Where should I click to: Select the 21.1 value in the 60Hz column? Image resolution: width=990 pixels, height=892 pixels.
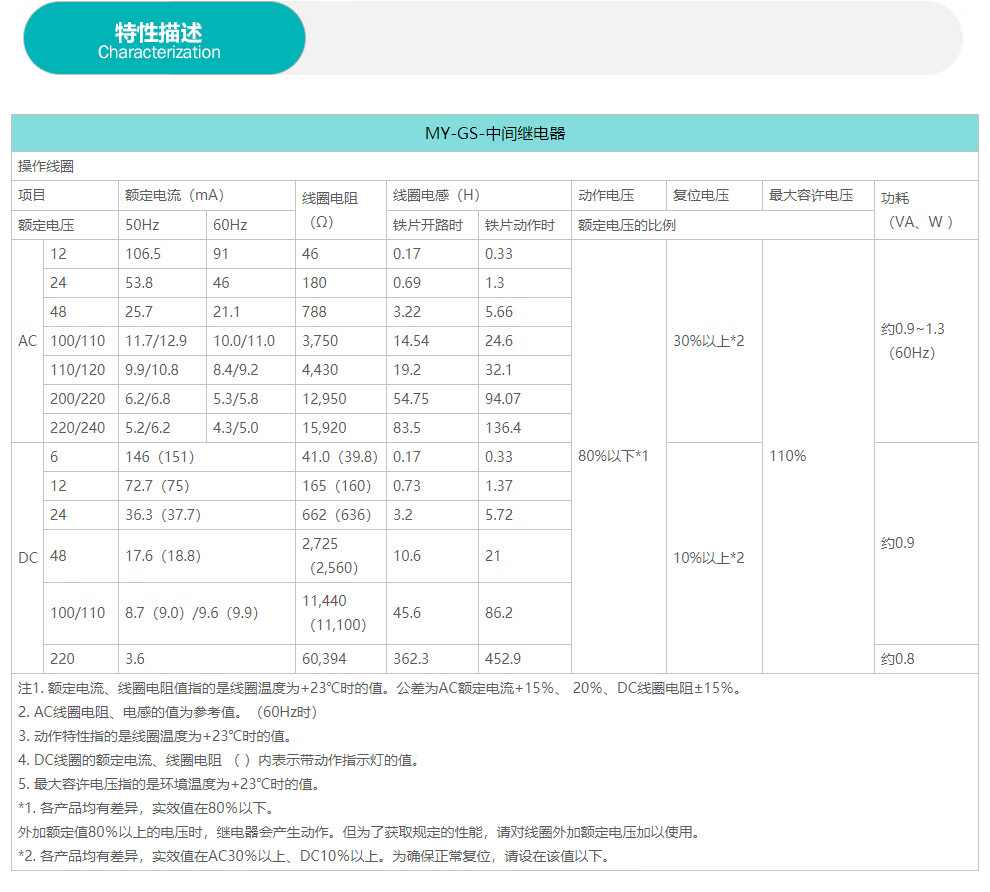coord(226,312)
